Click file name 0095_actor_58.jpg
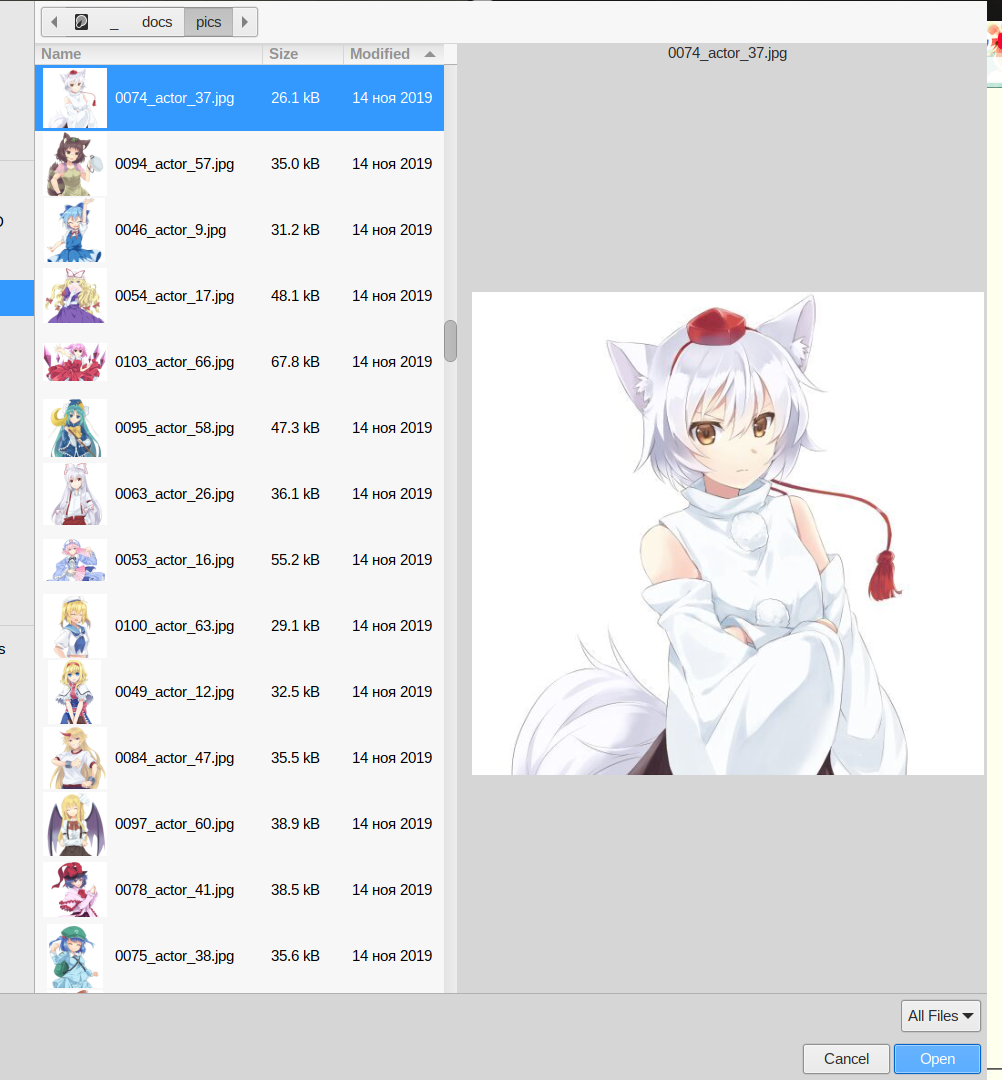This screenshot has height=1080, width=1002. [174, 428]
